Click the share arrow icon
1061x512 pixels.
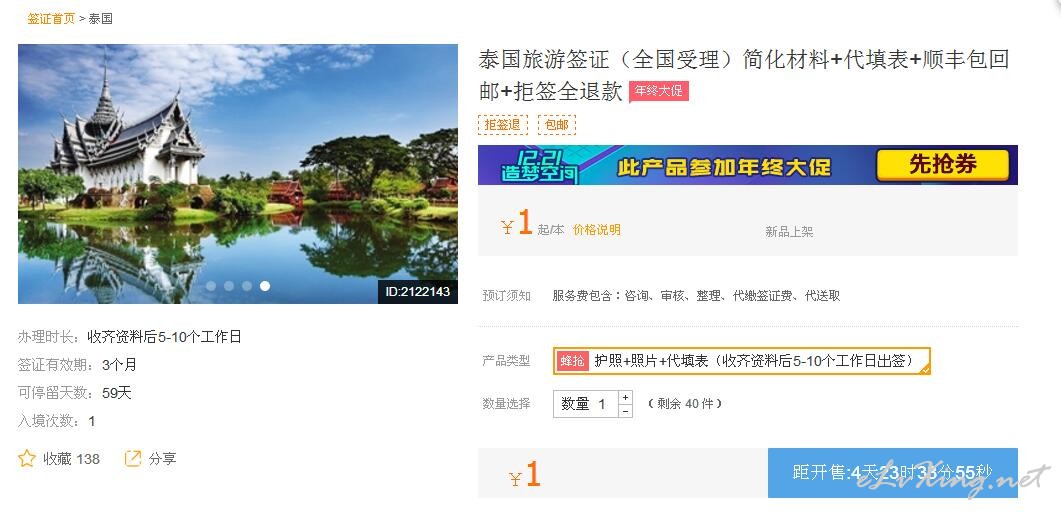133,459
